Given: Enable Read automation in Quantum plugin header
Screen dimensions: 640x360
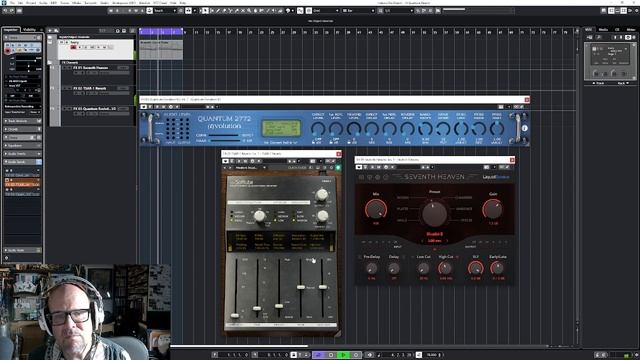Looking at the screenshot, I should pyautogui.click(x=157, y=107).
